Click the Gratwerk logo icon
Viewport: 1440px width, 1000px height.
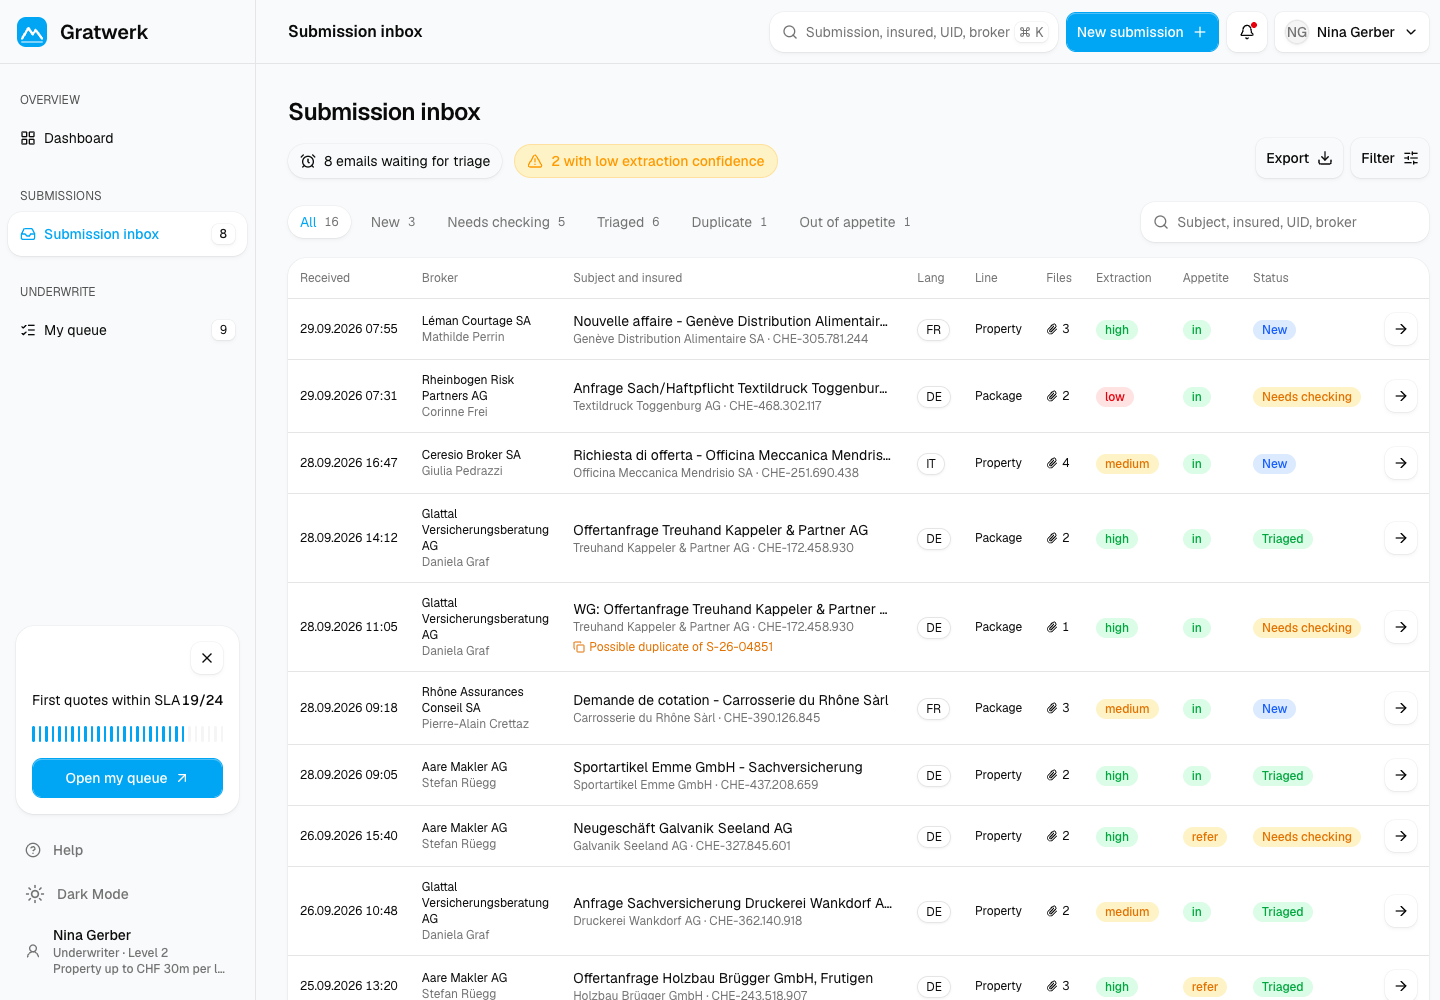click(x=32, y=32)
